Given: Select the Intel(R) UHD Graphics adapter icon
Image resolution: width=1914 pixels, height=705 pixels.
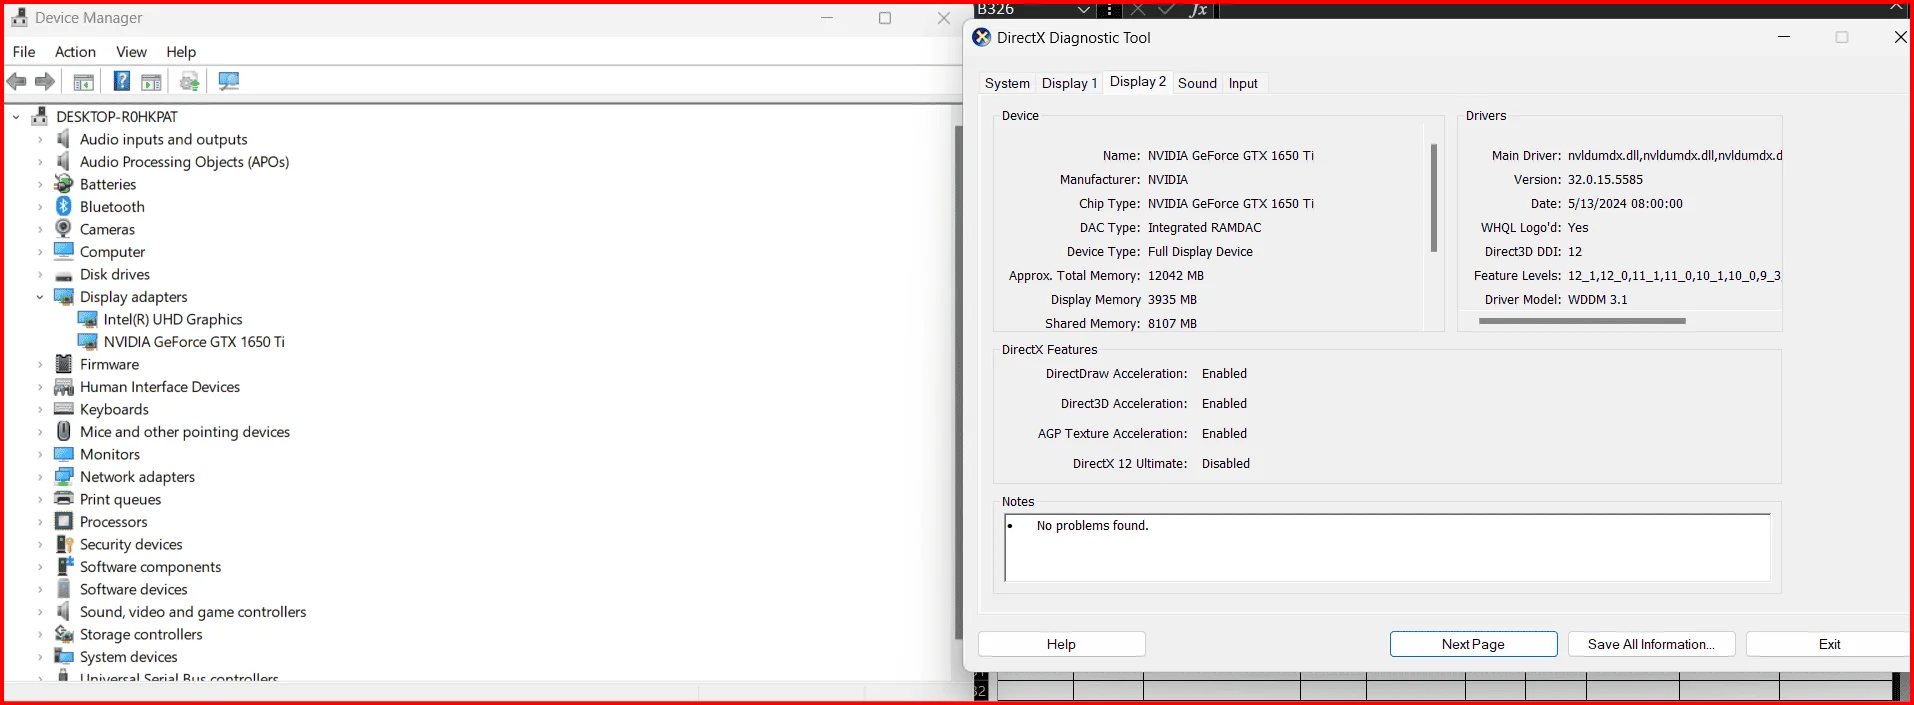Looking at the screenshot, I should [x=88, y=319].
